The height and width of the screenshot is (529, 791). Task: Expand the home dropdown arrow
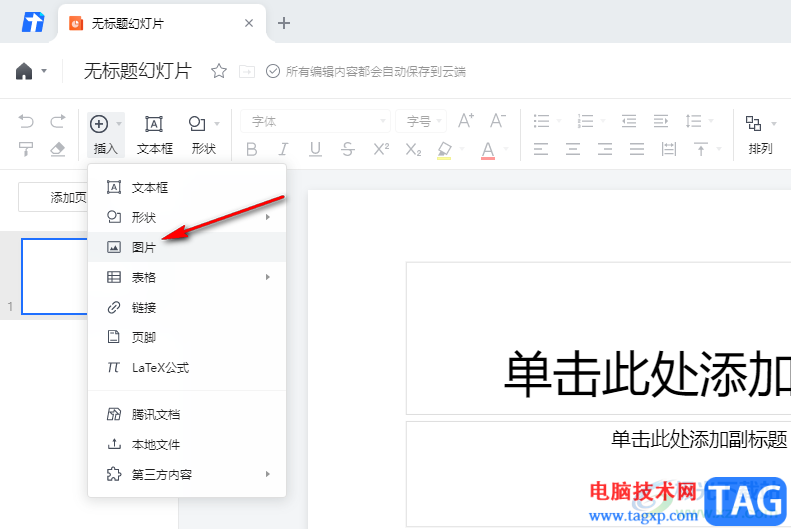[x=44, y=71]
